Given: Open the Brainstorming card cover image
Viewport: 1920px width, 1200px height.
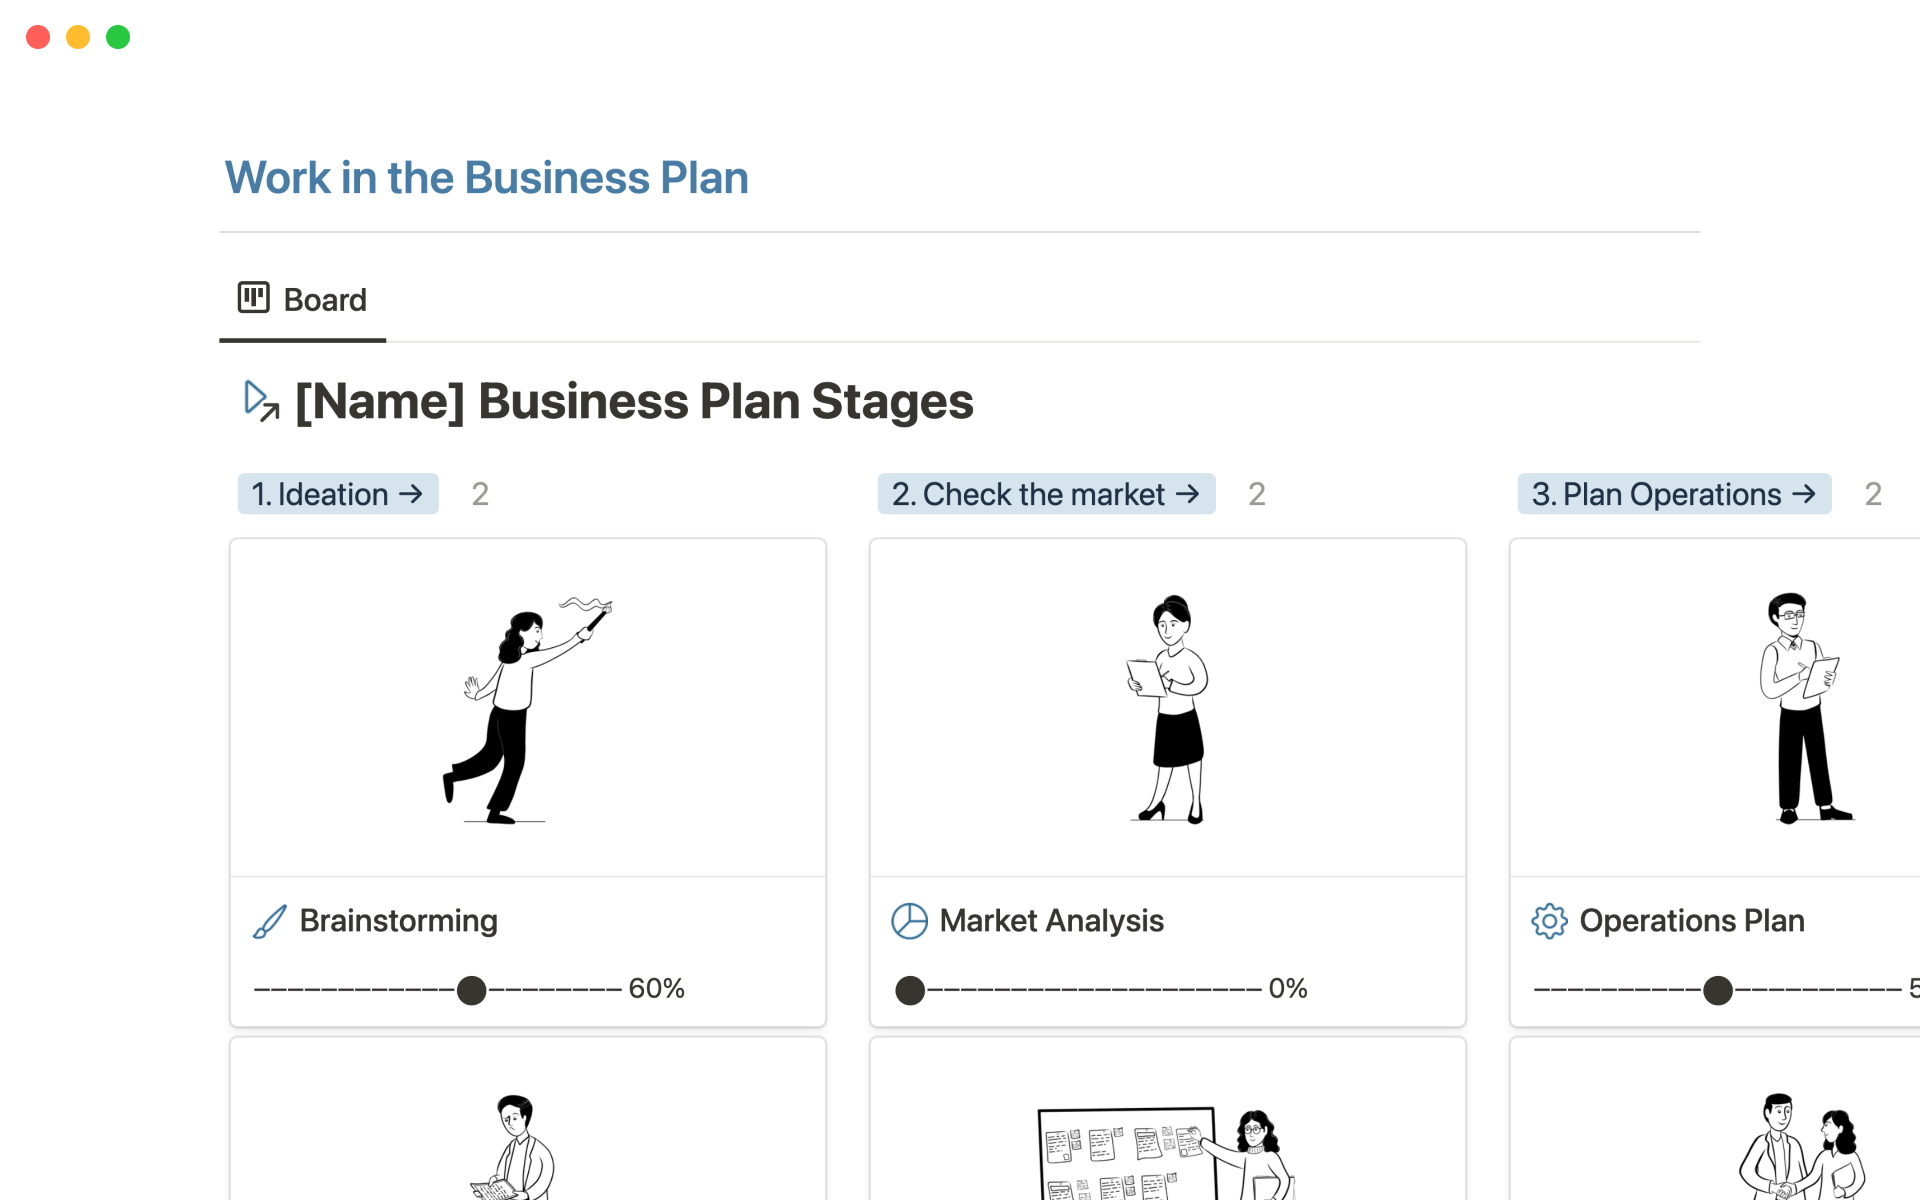Looking at the screenshot, I should [x=528, y=708].
